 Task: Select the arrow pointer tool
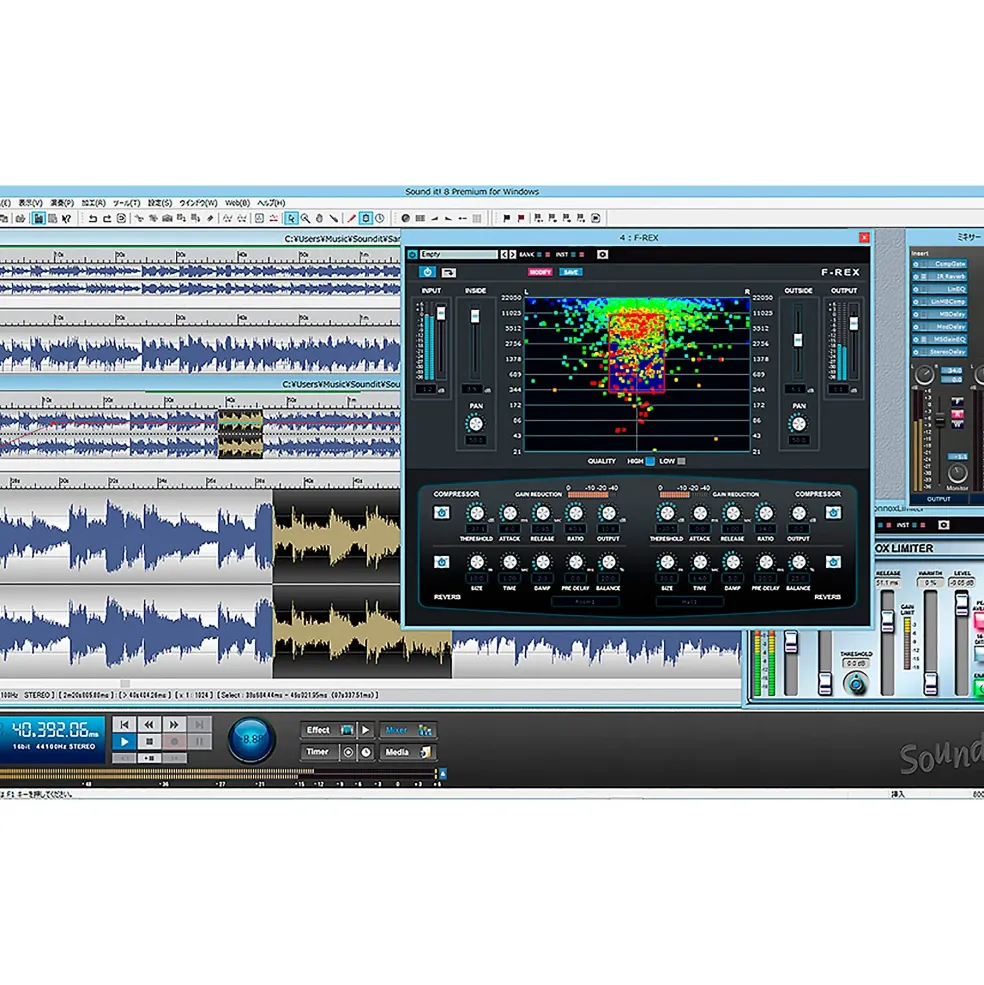(x=291, y=219)
